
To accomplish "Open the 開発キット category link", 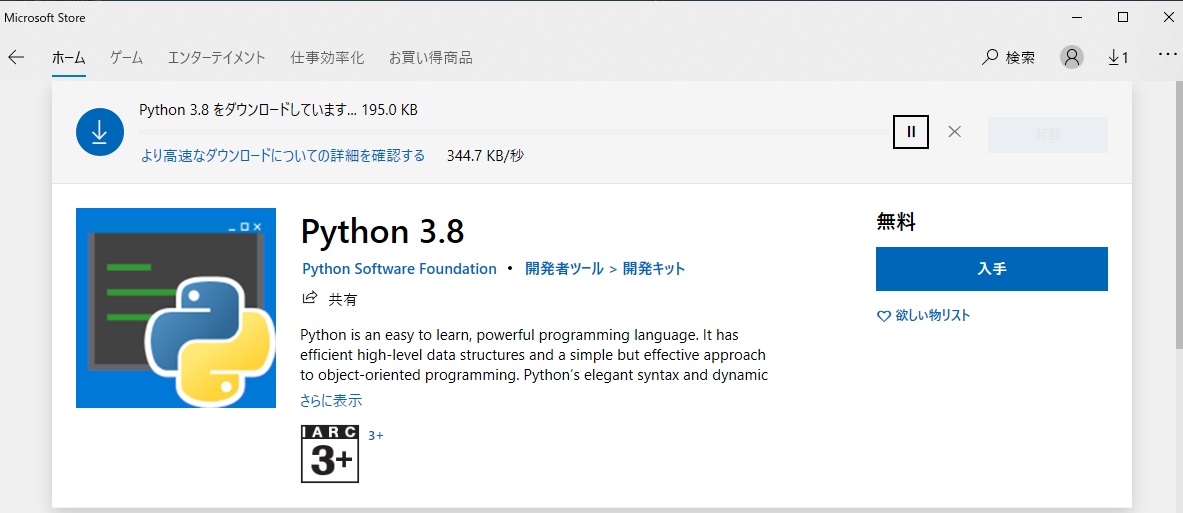I will click(654, 269).
